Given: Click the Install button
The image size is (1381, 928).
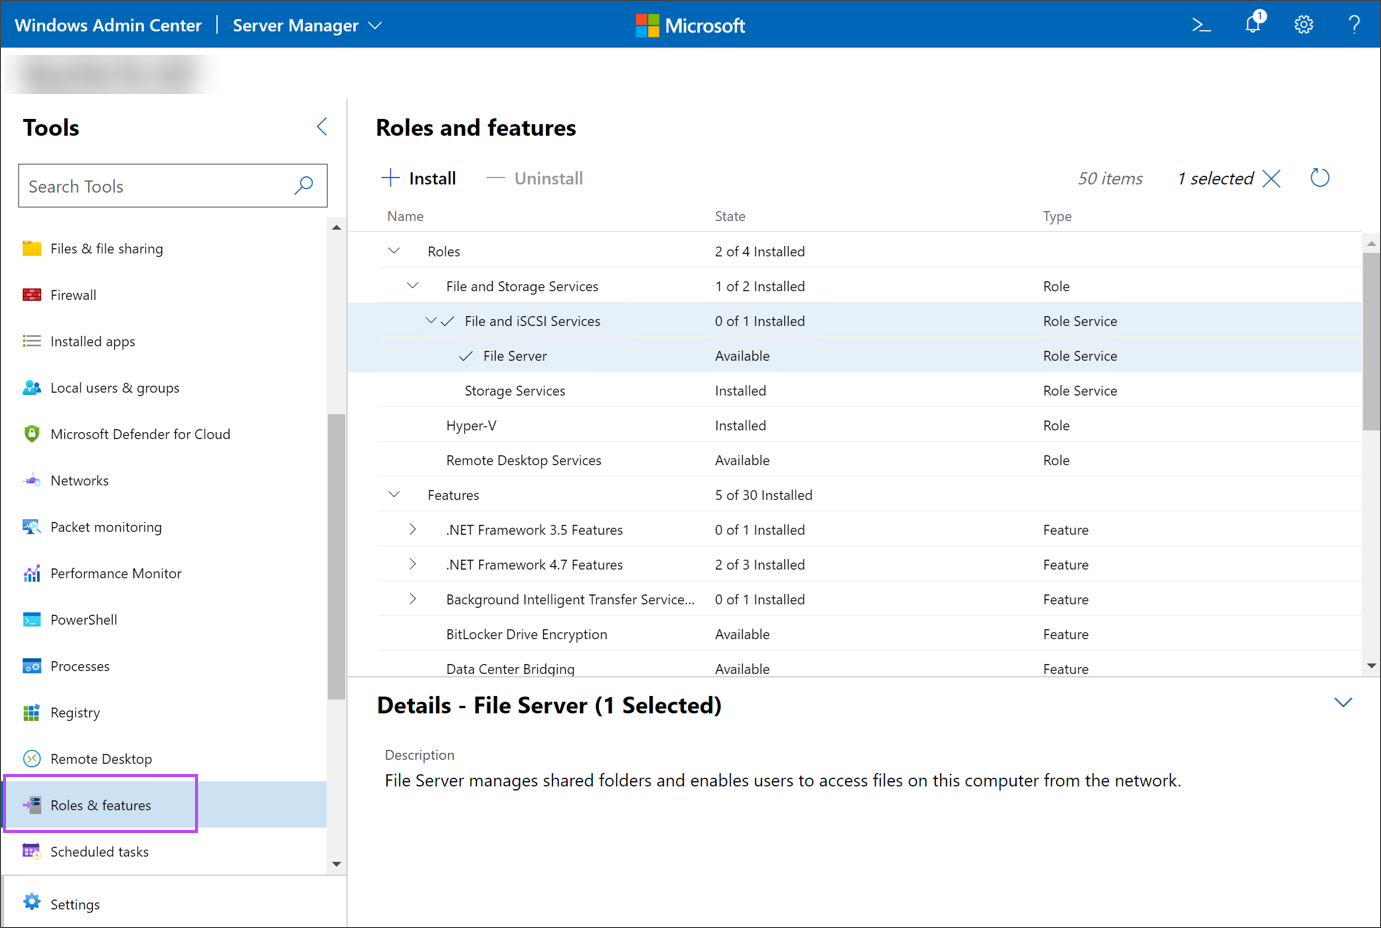Looking at the screenshot, I should (419, 178).
